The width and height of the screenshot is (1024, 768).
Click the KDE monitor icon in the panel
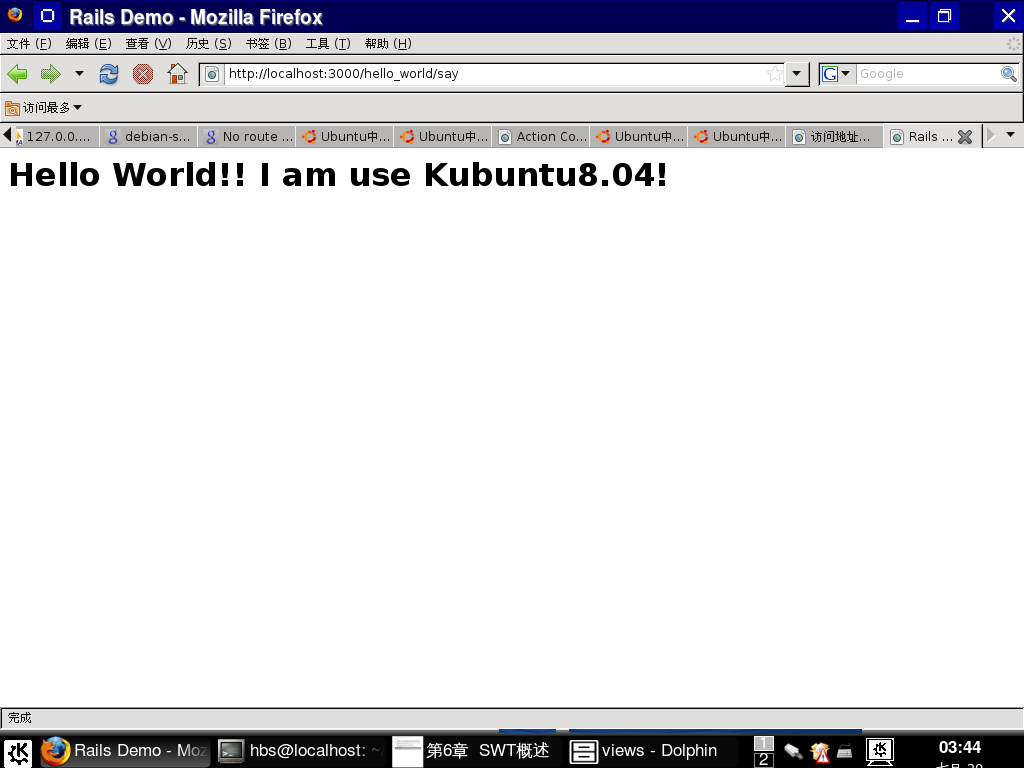click(880, 752)
